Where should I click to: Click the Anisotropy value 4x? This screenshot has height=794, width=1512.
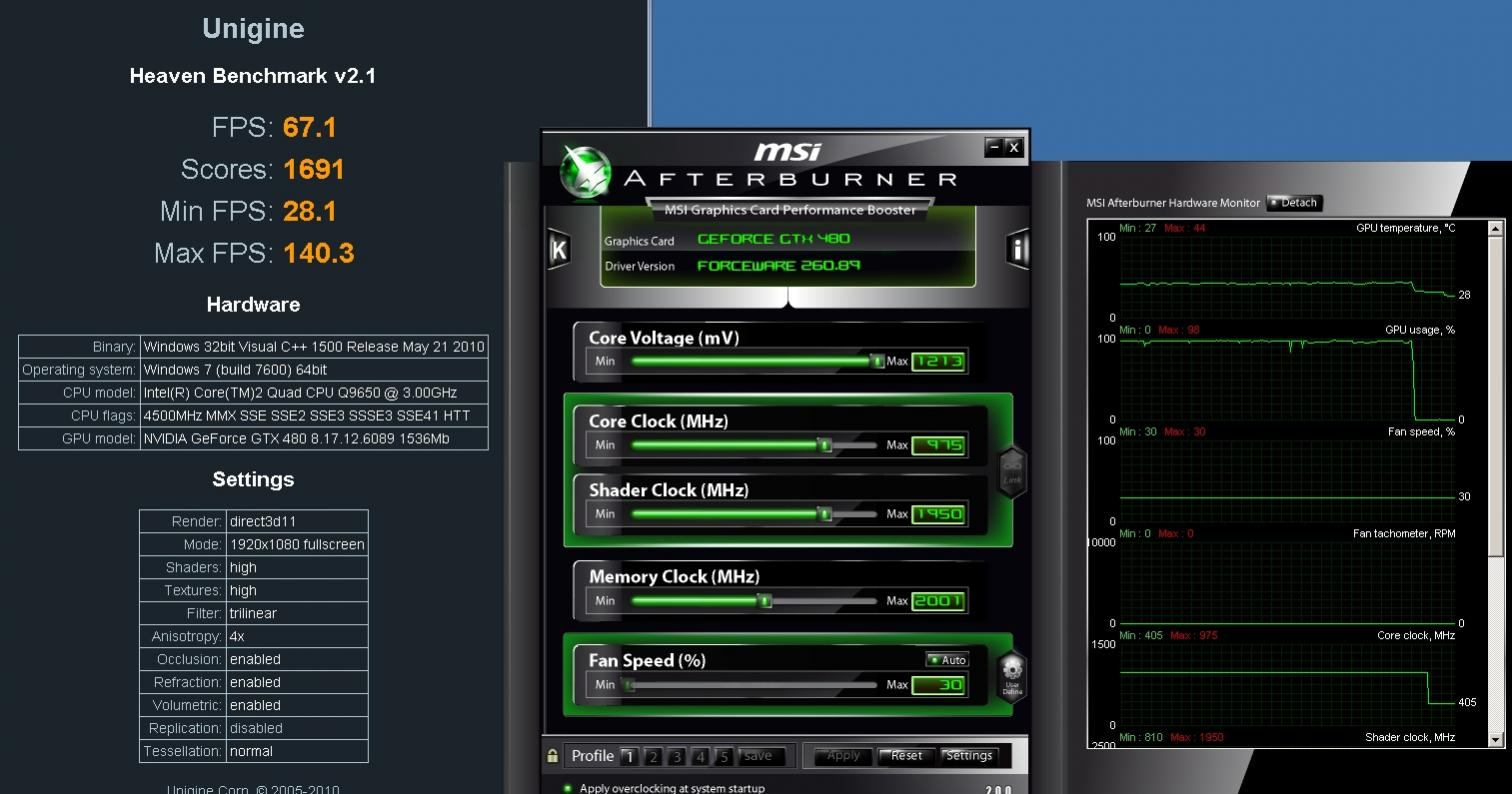(x=297, y=637)
